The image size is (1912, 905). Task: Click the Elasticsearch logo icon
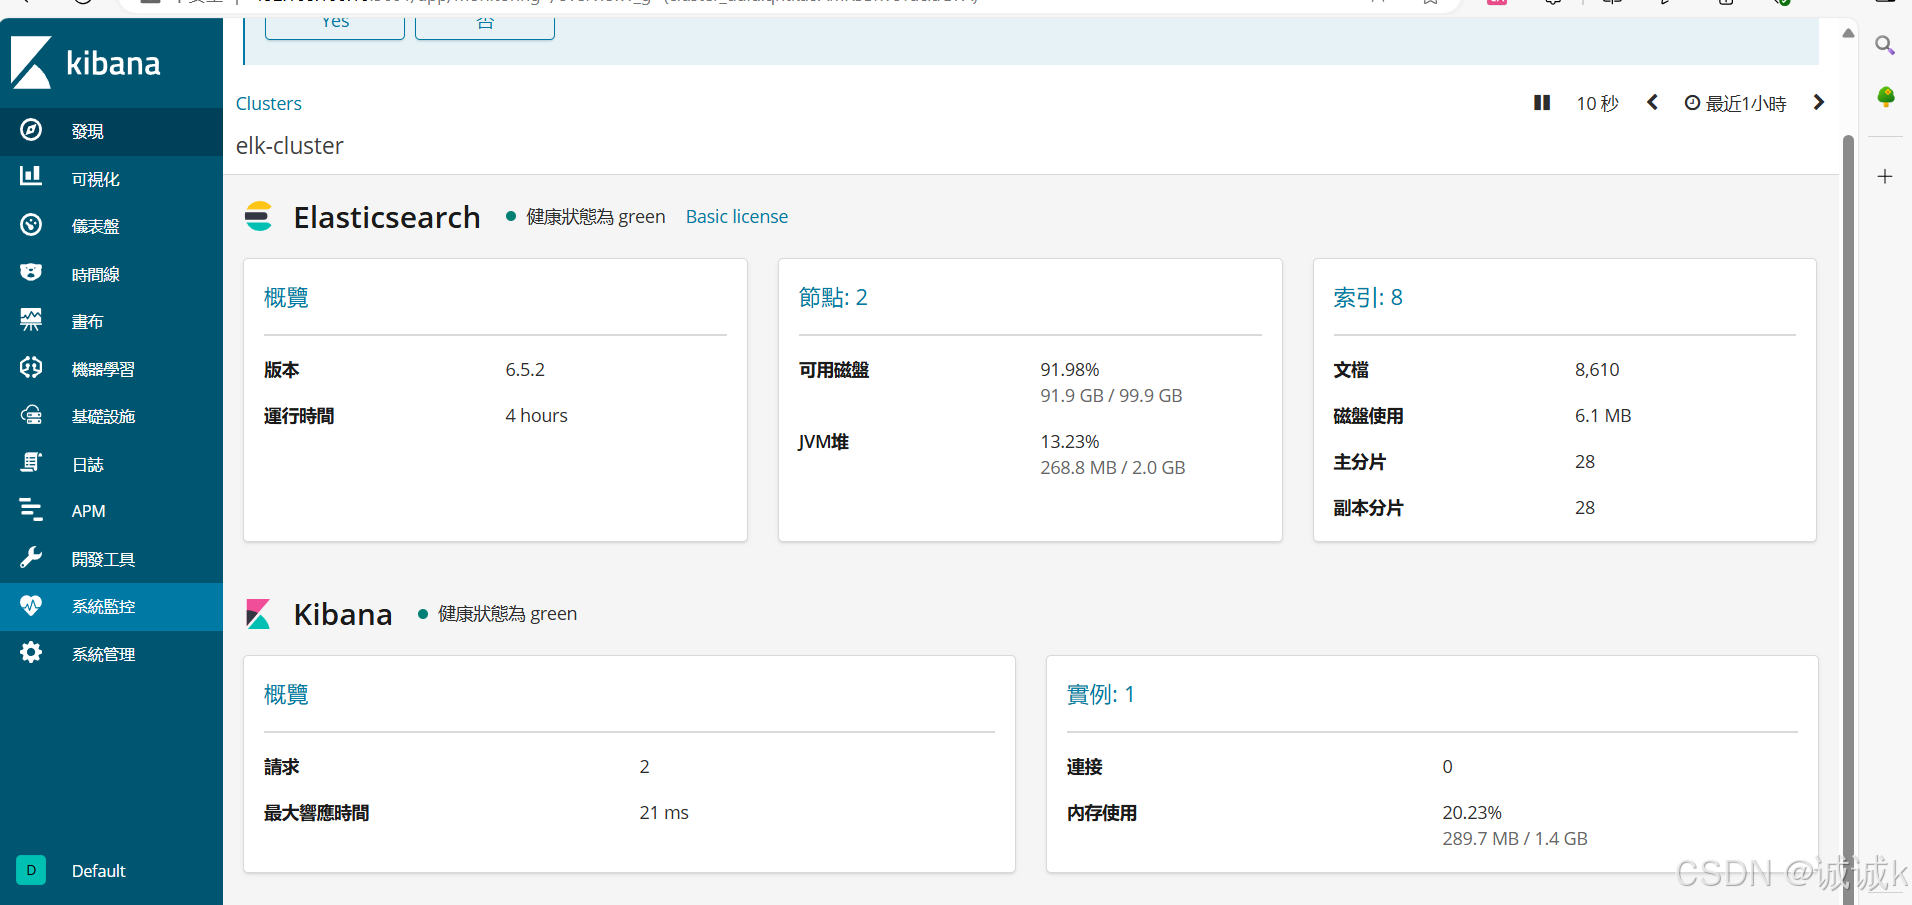pos(259,216)
